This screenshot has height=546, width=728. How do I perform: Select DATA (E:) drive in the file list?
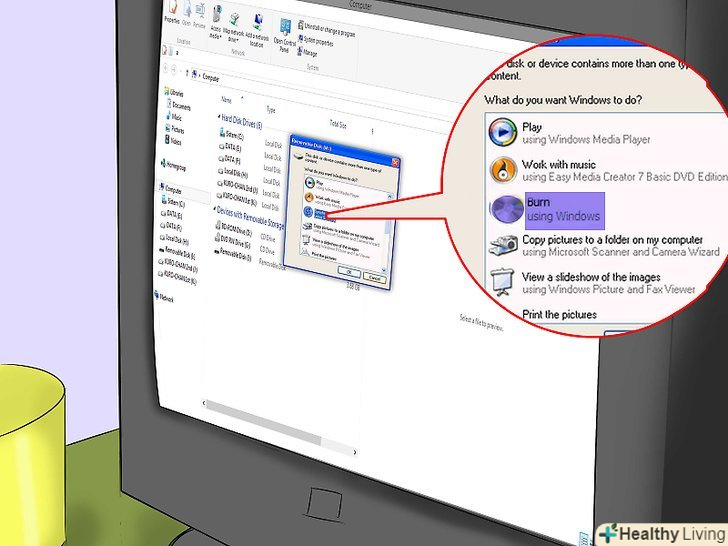230,147
